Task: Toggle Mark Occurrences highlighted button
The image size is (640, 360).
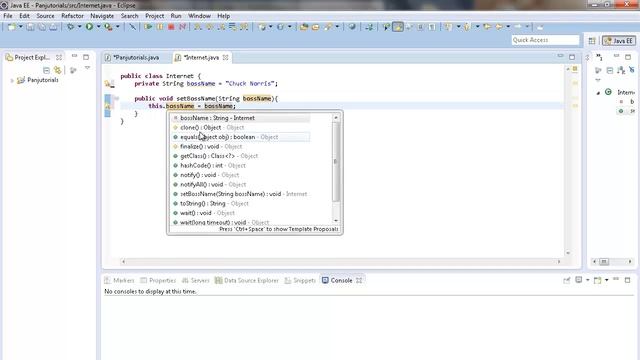Action: pos(398,27)
